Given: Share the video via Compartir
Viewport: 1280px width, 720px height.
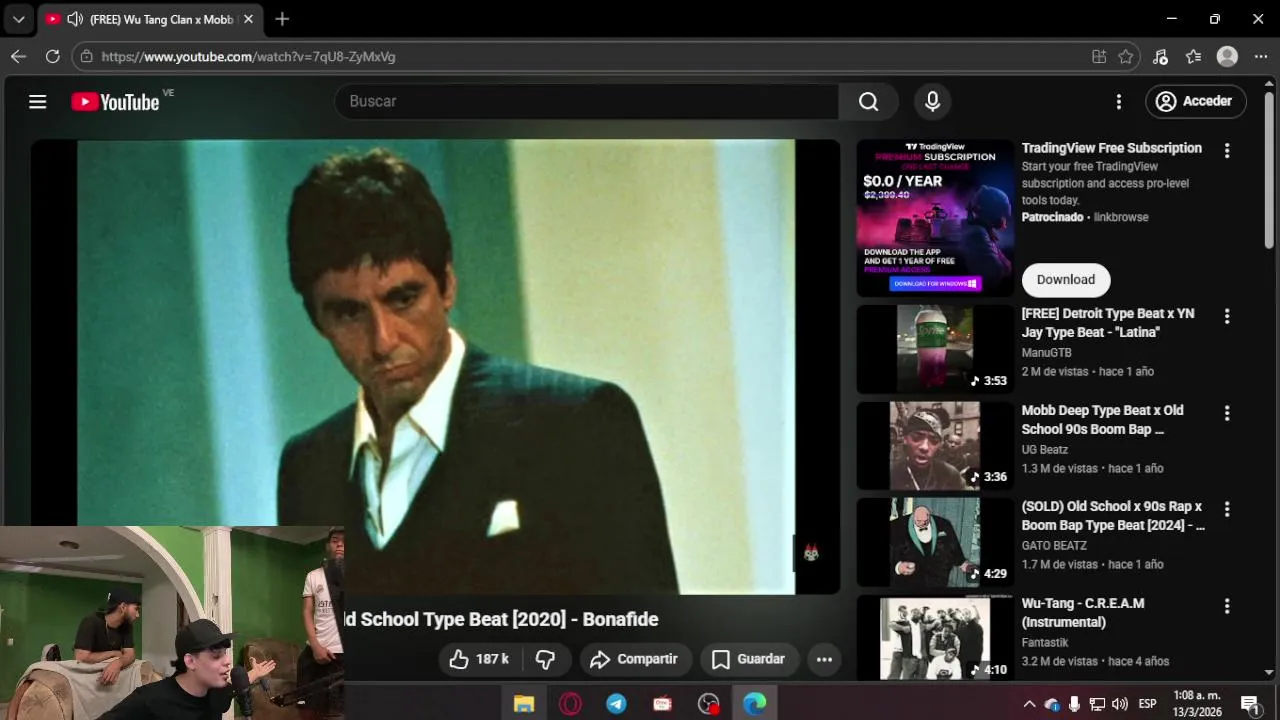Looking at the screenshot, I should (x=635, y=659).
